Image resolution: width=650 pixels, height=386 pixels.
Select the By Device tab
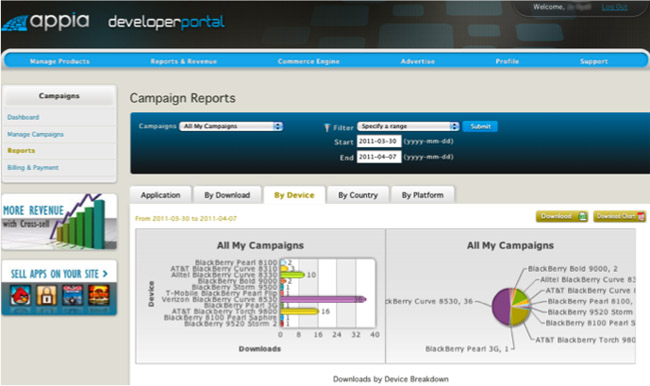tap(294, 195)
